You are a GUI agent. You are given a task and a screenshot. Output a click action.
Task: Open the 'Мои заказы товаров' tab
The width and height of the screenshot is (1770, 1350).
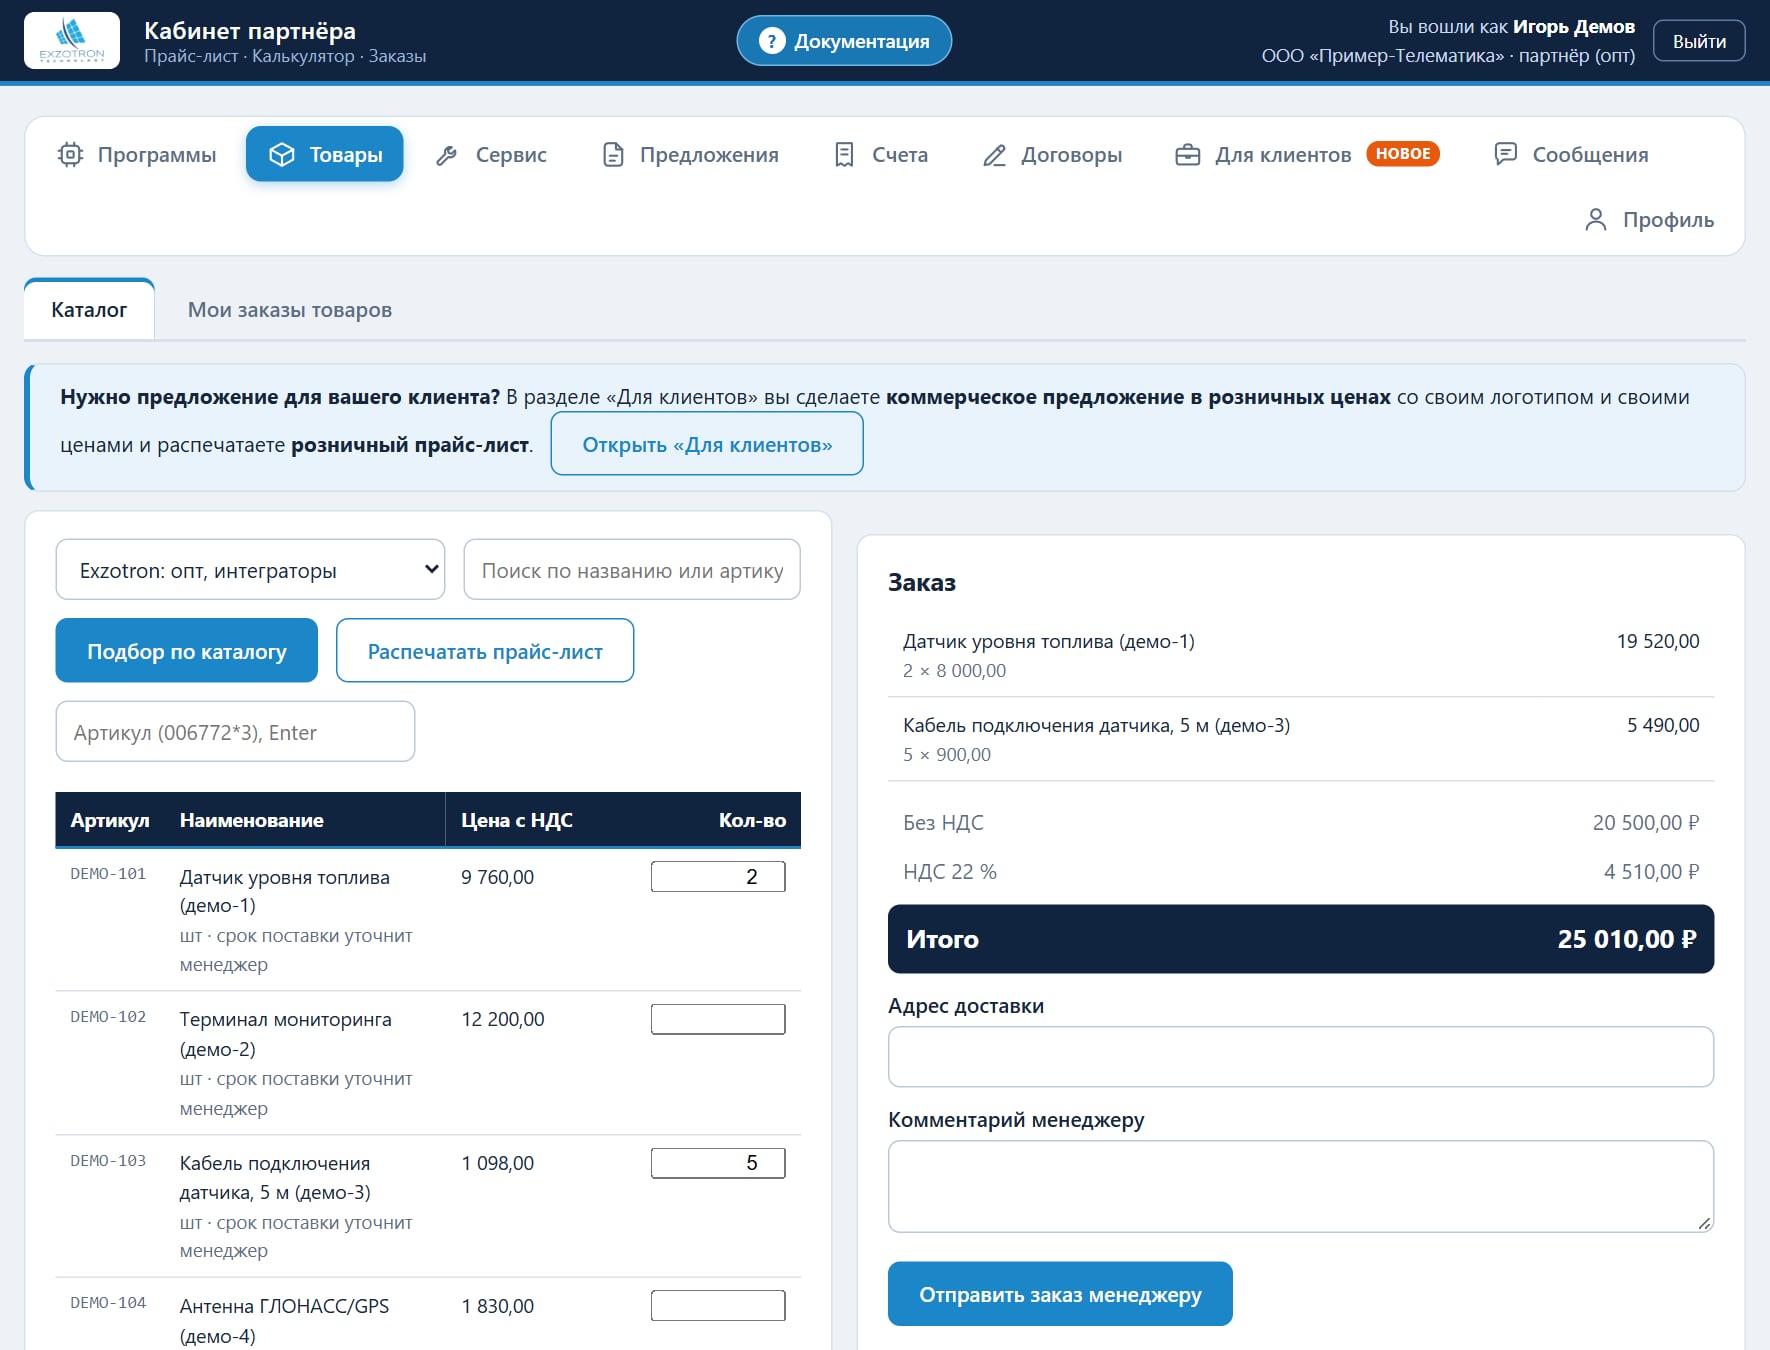pos(290,310)
